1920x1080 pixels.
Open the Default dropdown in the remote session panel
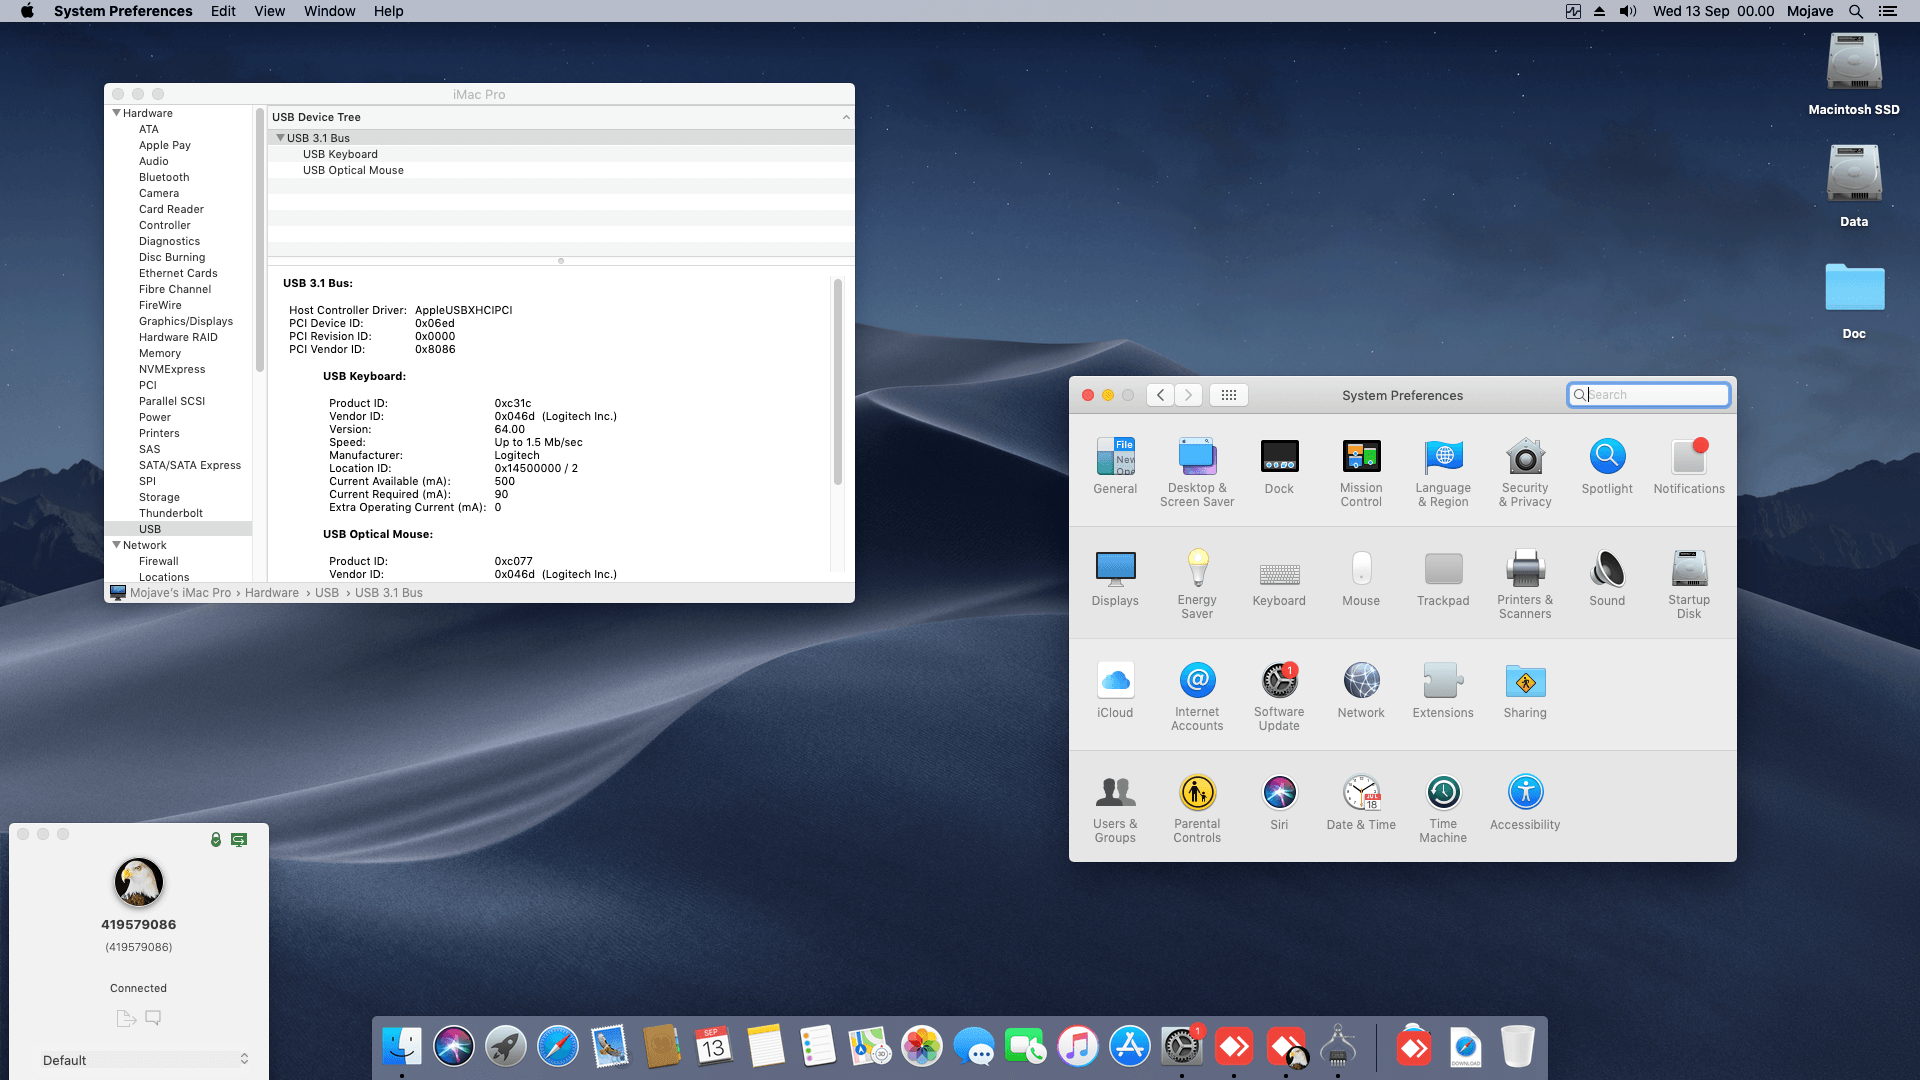pyautogui.click(x=144, y=1060)
